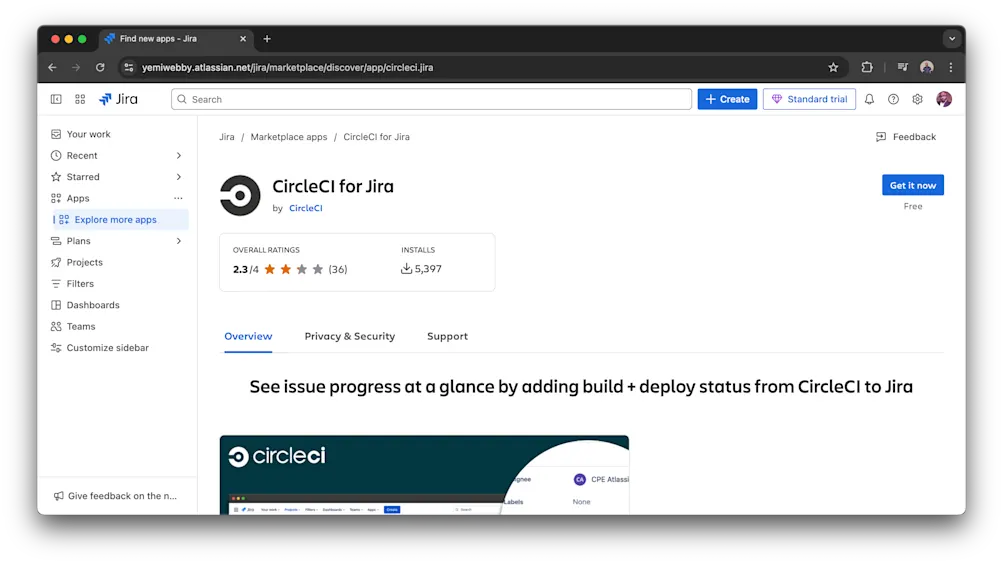Close the Find new apps tab
Screen dimensions: 1003x564
[x=243, y=39]
